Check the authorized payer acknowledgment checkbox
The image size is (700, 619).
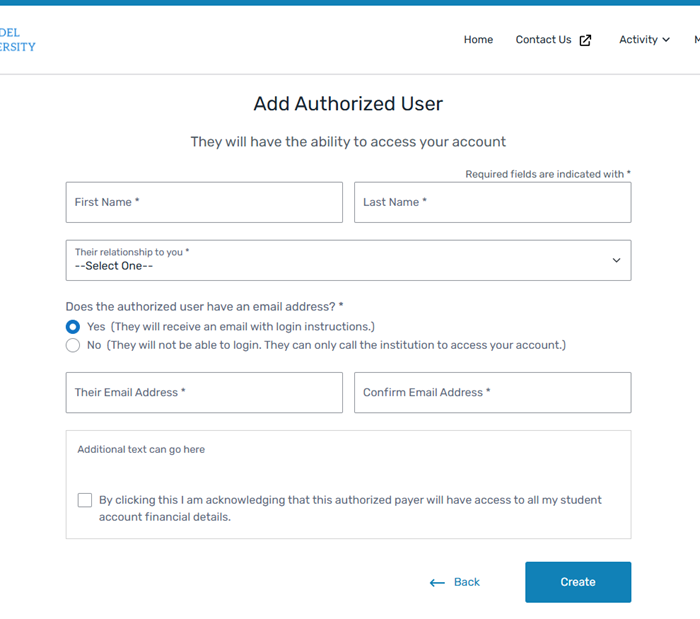[85, 500]
